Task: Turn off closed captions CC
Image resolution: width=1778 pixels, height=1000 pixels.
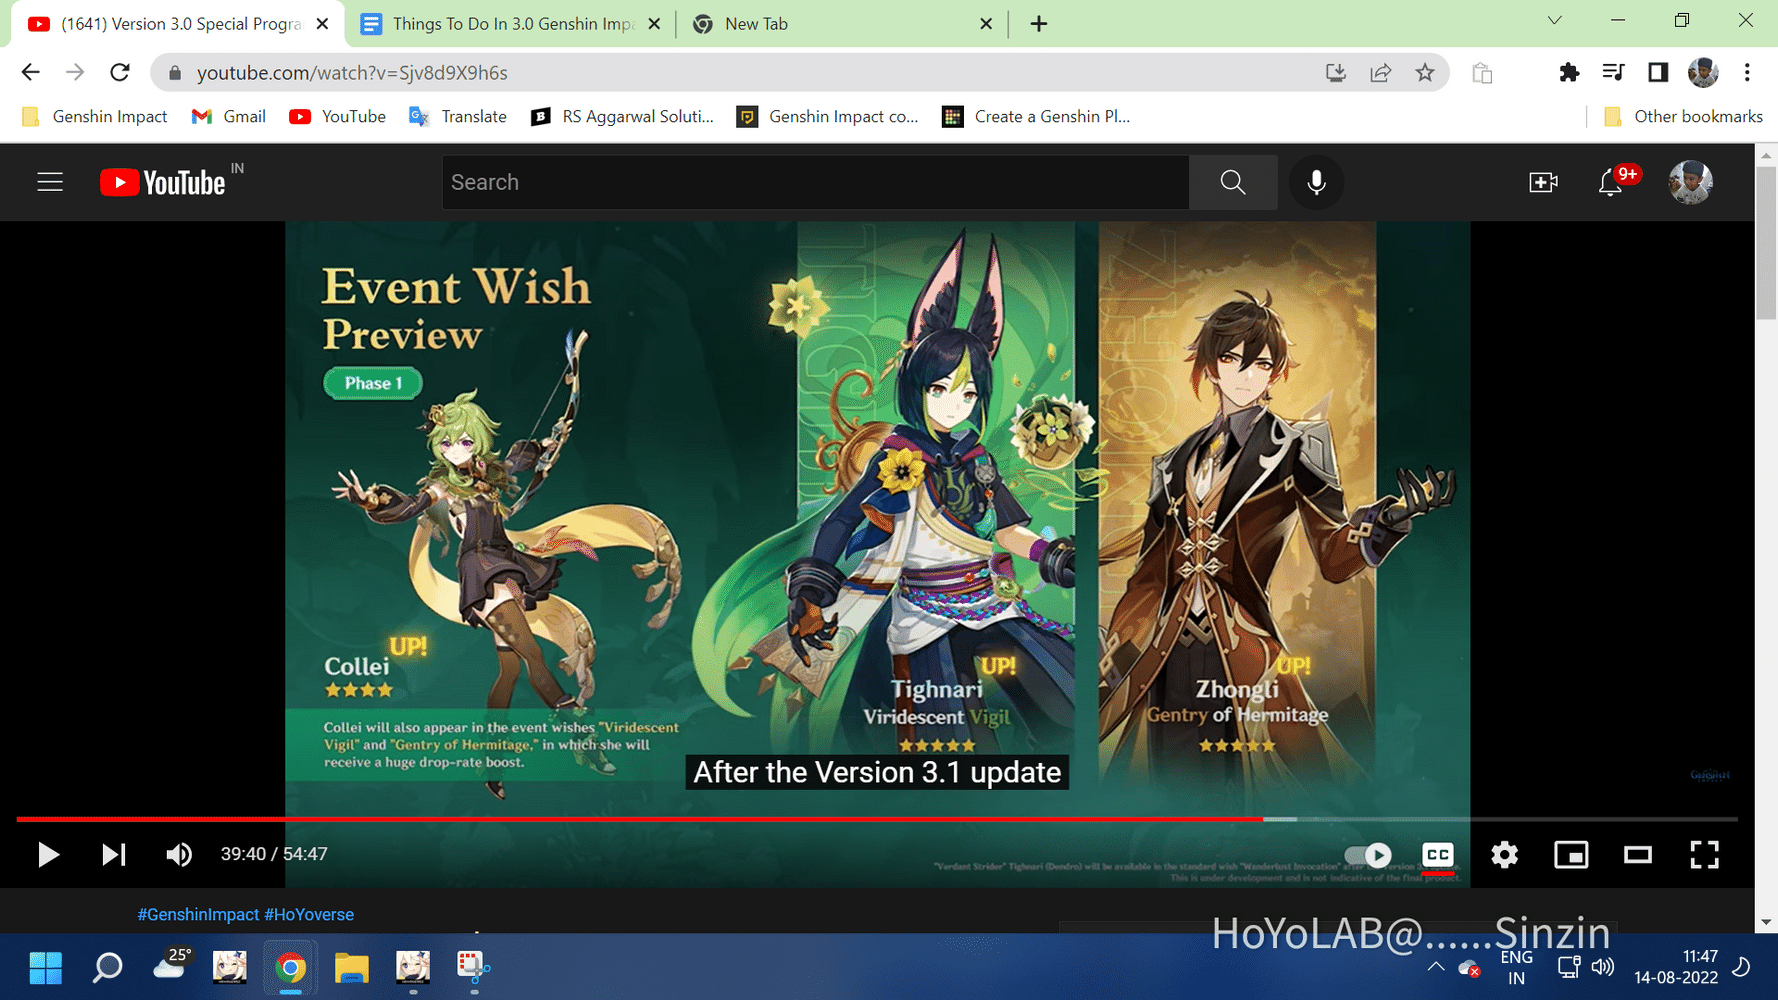Action: pos(1438,855)
